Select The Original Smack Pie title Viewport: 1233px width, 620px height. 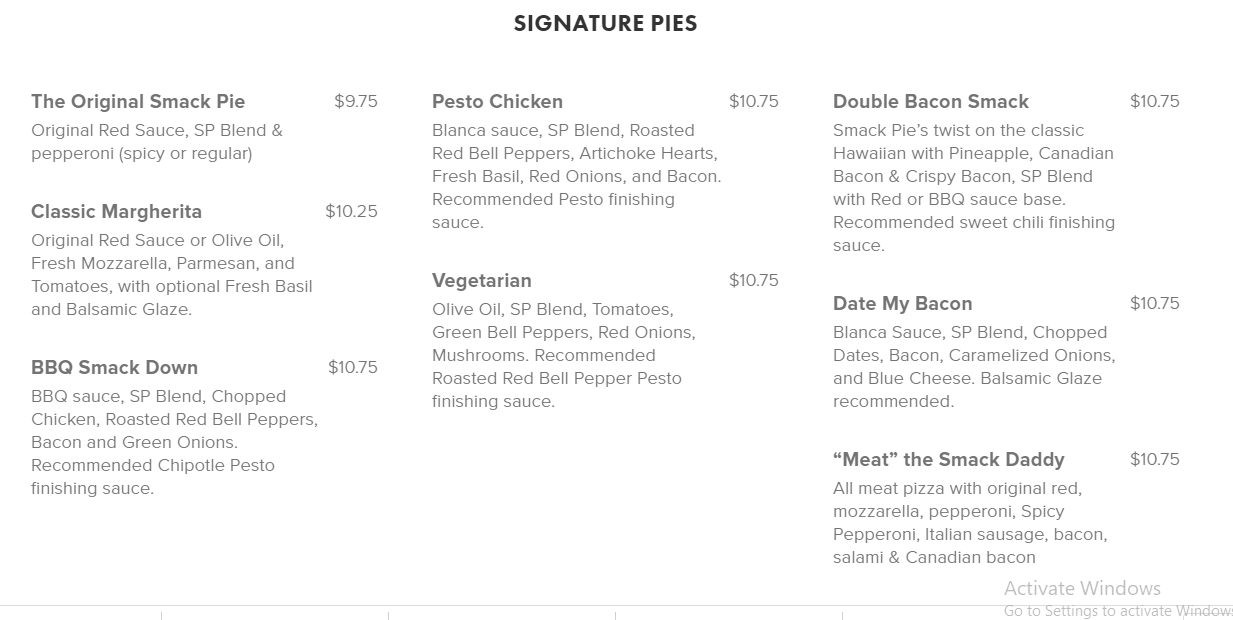(138, 101)
